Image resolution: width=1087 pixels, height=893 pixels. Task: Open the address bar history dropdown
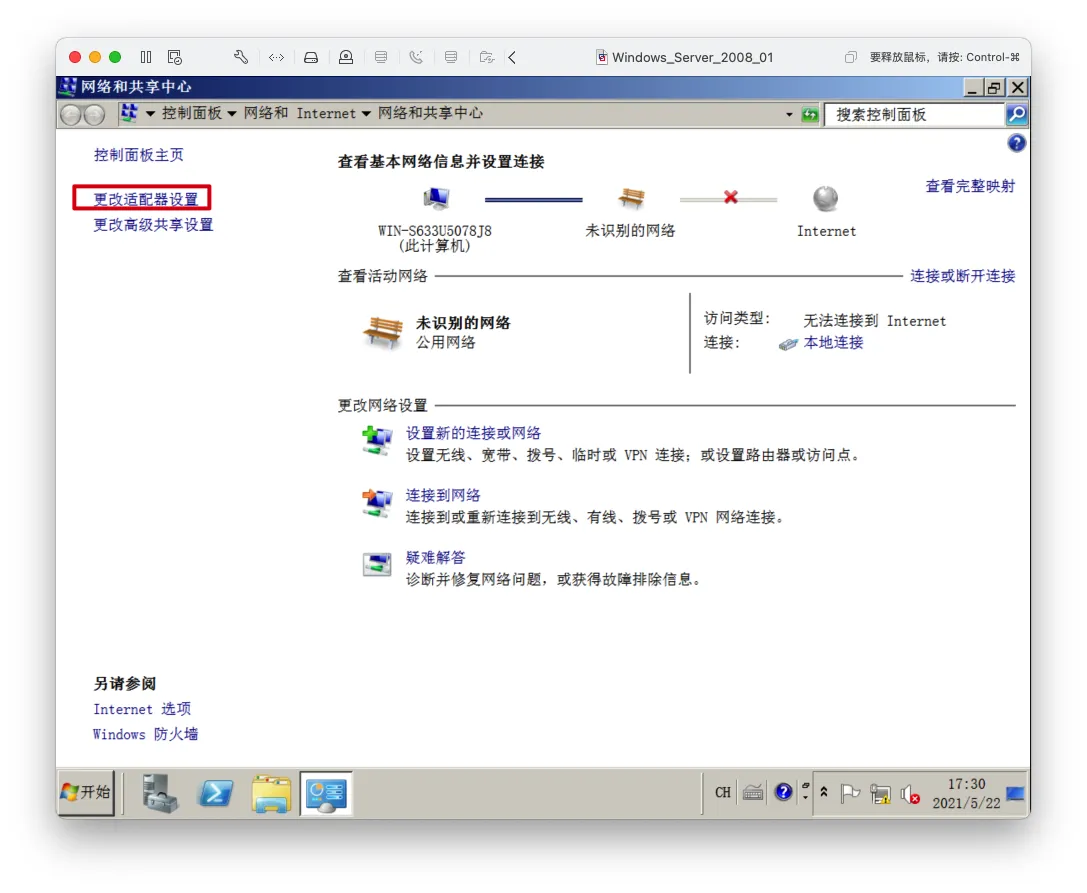click(789, 114)
